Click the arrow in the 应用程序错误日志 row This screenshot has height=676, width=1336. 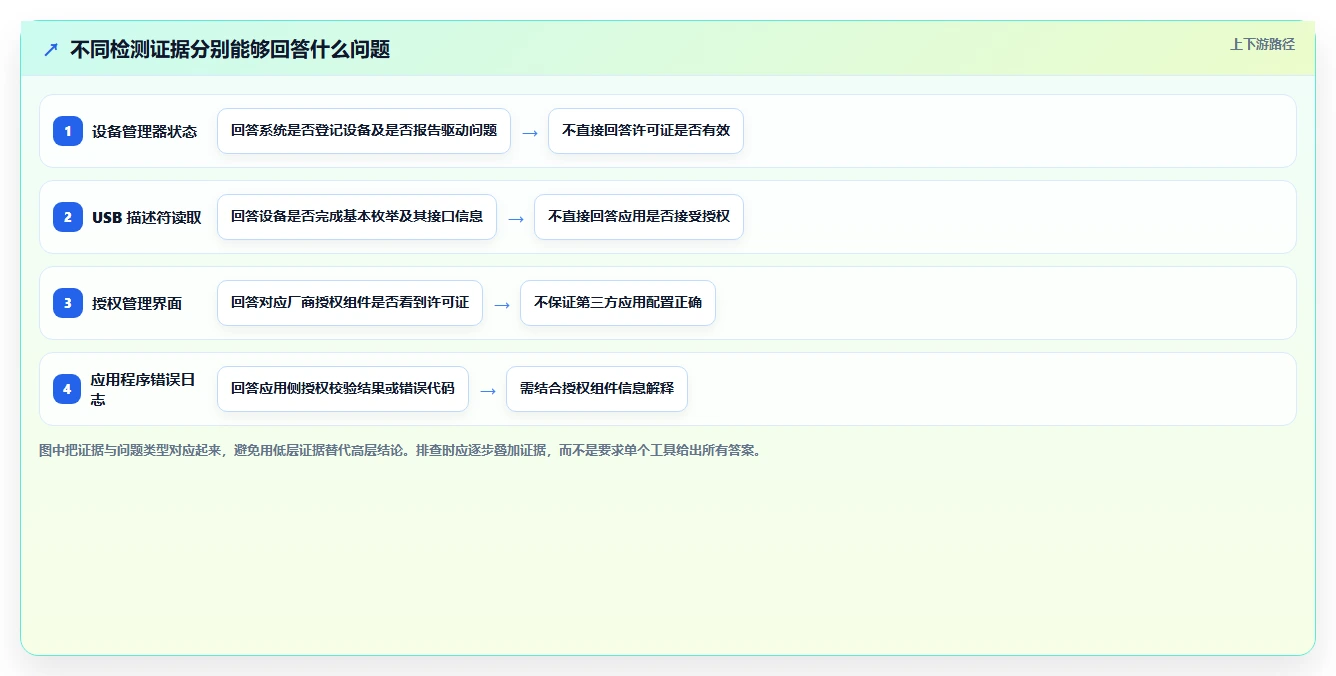488,390
